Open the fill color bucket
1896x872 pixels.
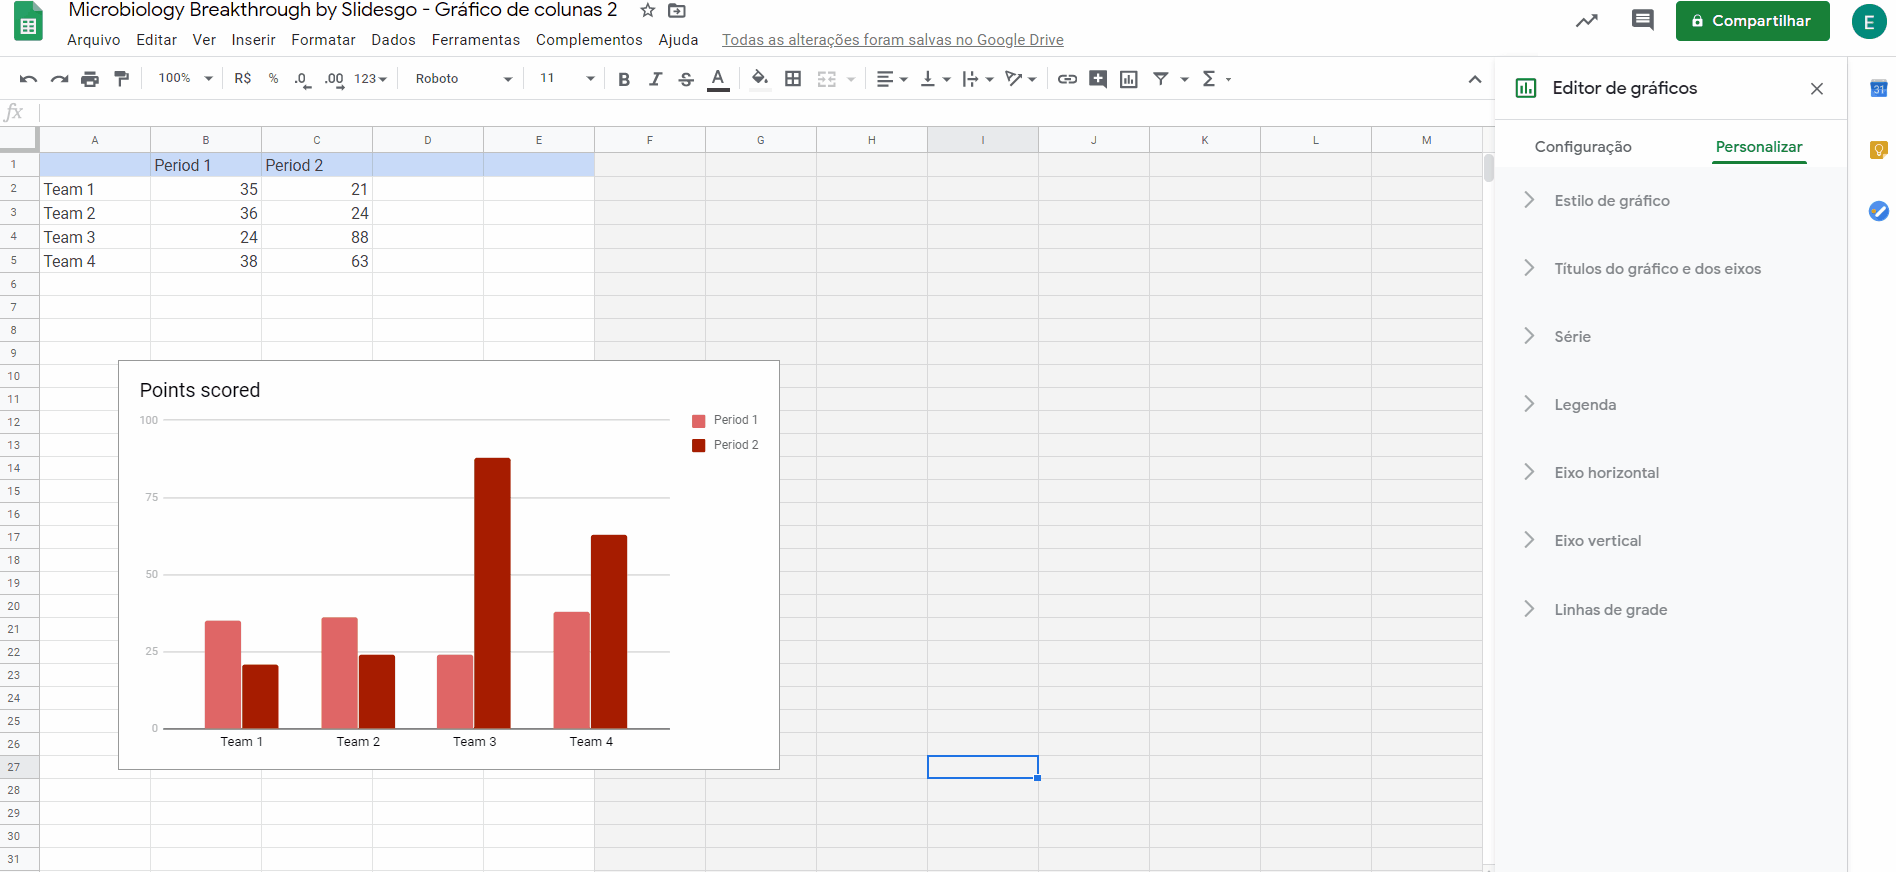(760, 79)
